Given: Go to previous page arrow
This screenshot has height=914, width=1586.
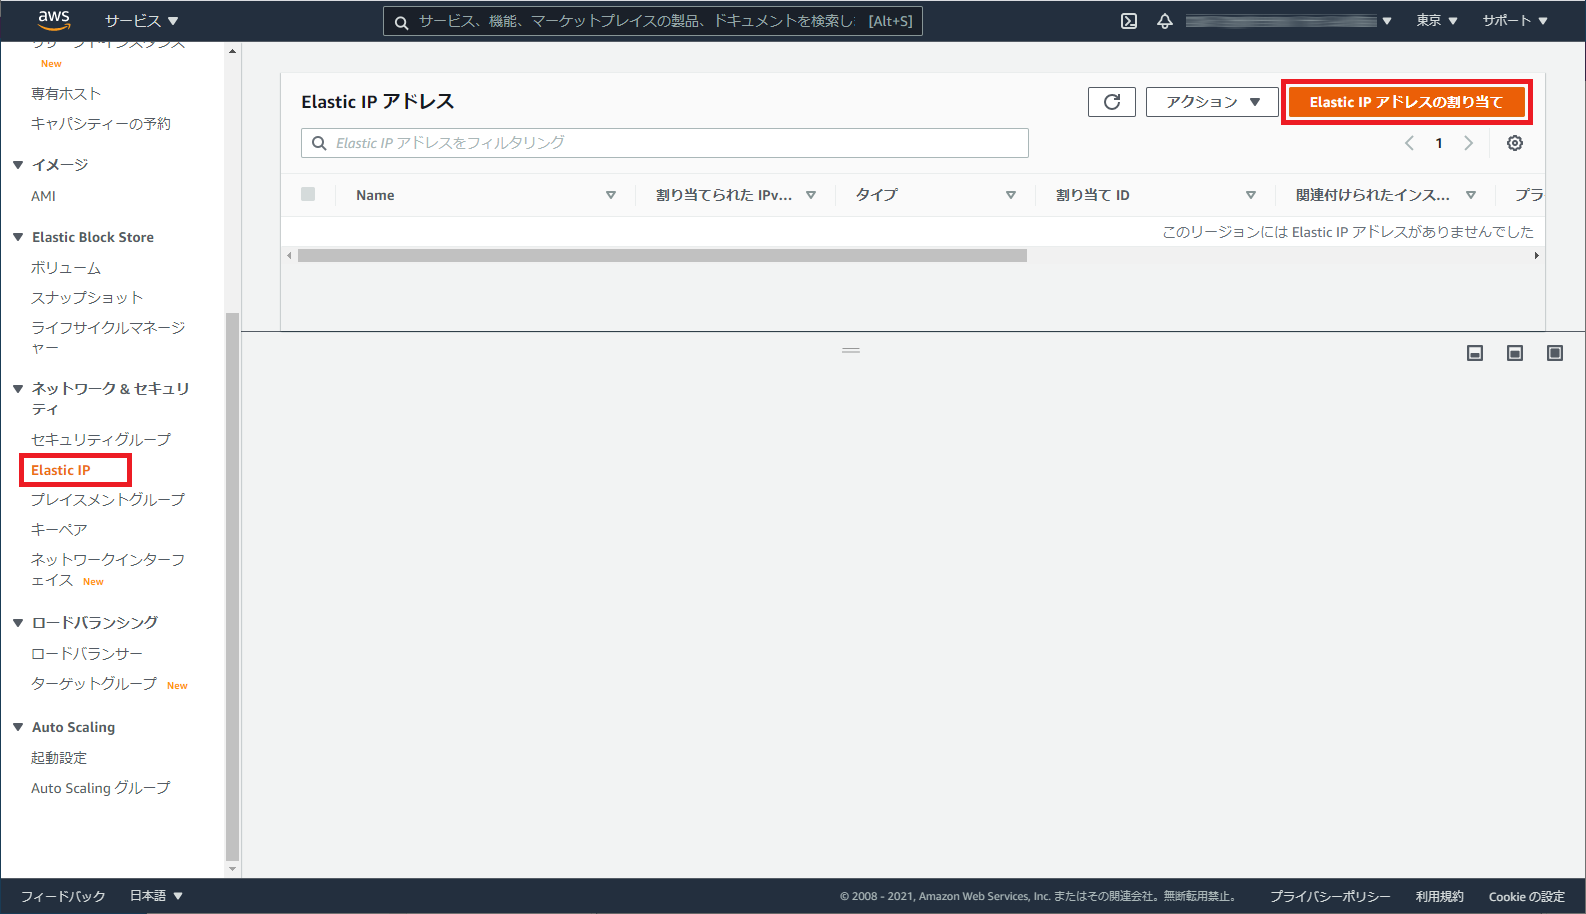Looking at the screenshot, I should tap(1409, 143).
